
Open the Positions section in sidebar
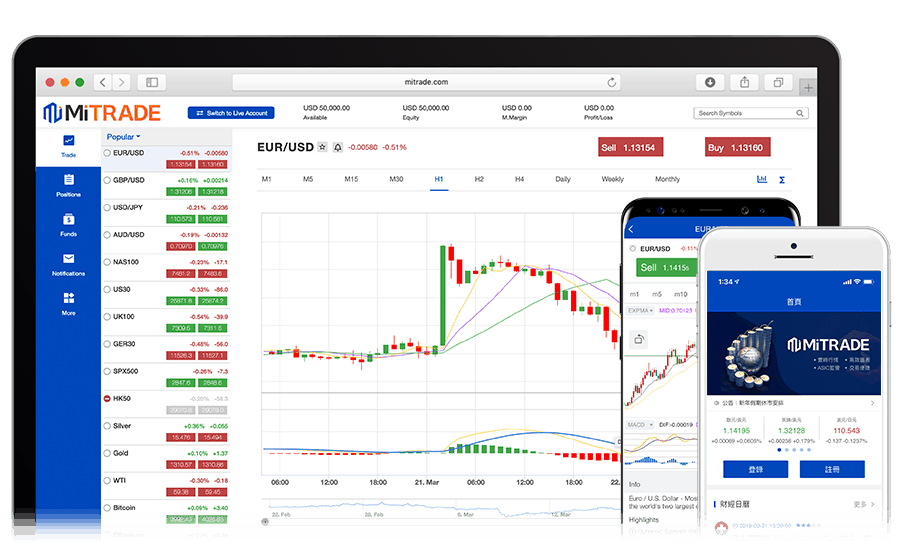68,185
